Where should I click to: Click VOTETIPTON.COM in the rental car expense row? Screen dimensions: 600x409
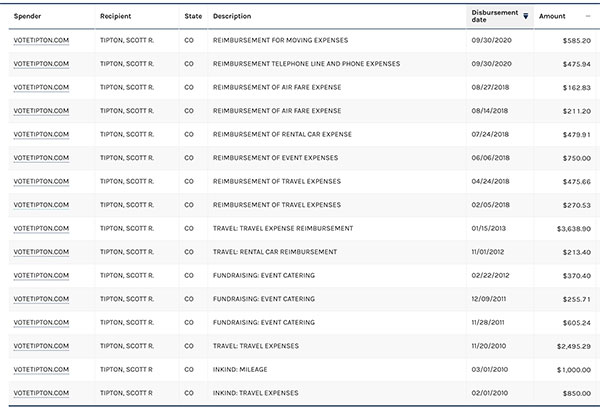coord(41,134)
